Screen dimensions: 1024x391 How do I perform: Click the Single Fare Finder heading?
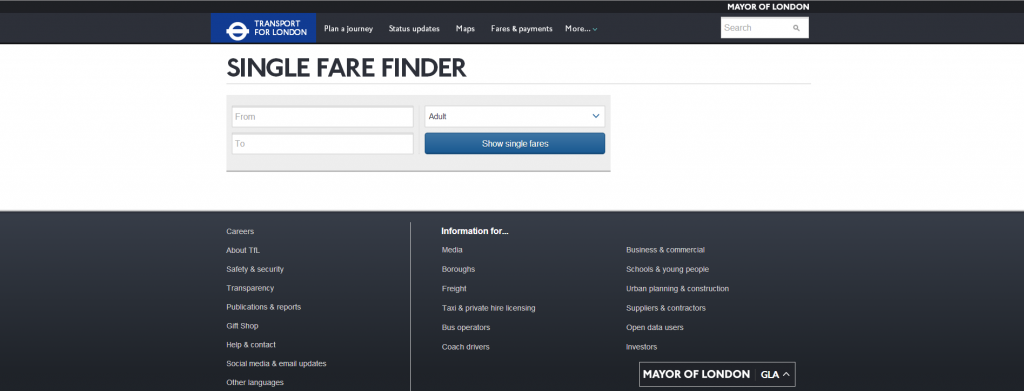[x=347, y=68]
